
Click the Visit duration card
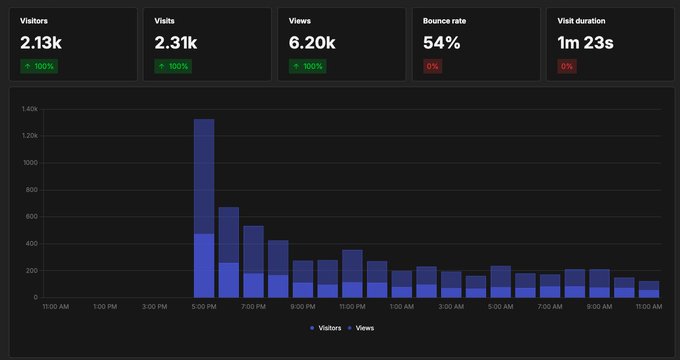(x=610, y=44)
